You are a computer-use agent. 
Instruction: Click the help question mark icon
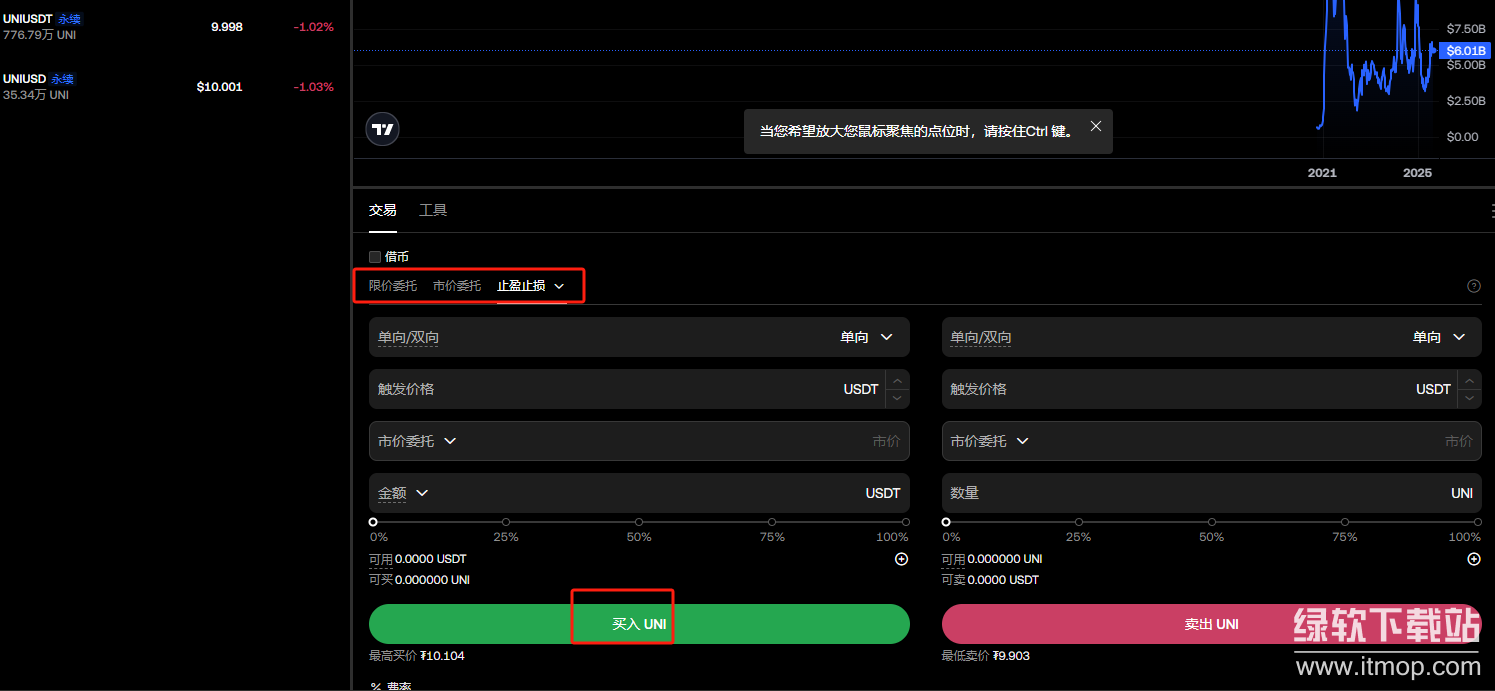1473,286
